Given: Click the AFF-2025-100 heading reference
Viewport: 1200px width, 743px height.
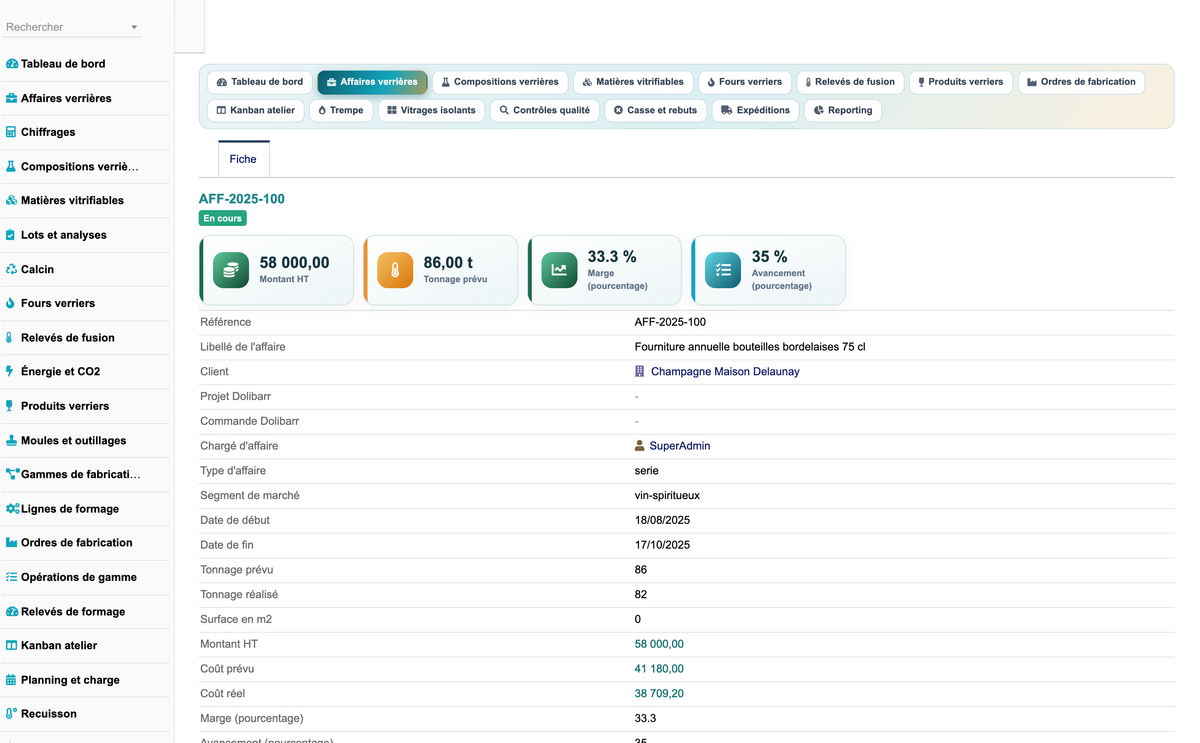Looking at the screenshot, I should [242, 199].
